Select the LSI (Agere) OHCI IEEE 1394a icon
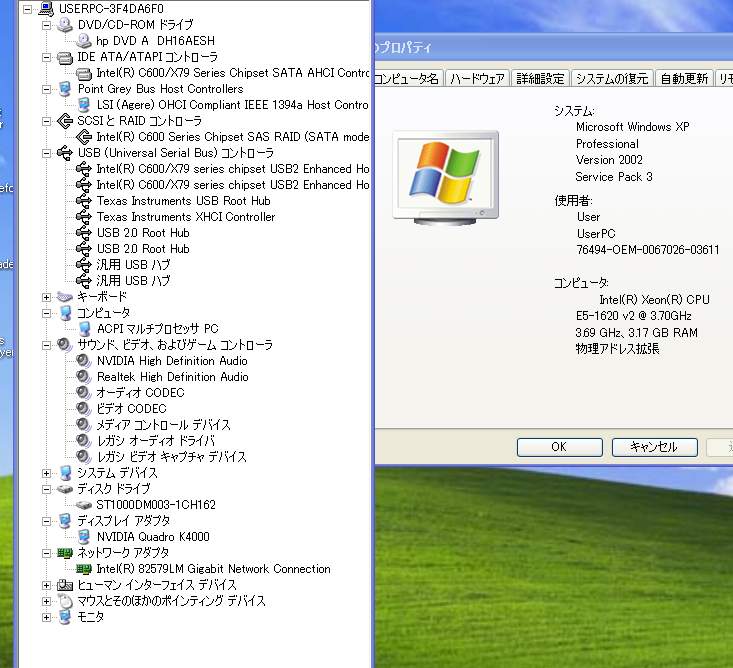Image resolution: width=733 pixels, height=668 pixels. click(84, 105)
